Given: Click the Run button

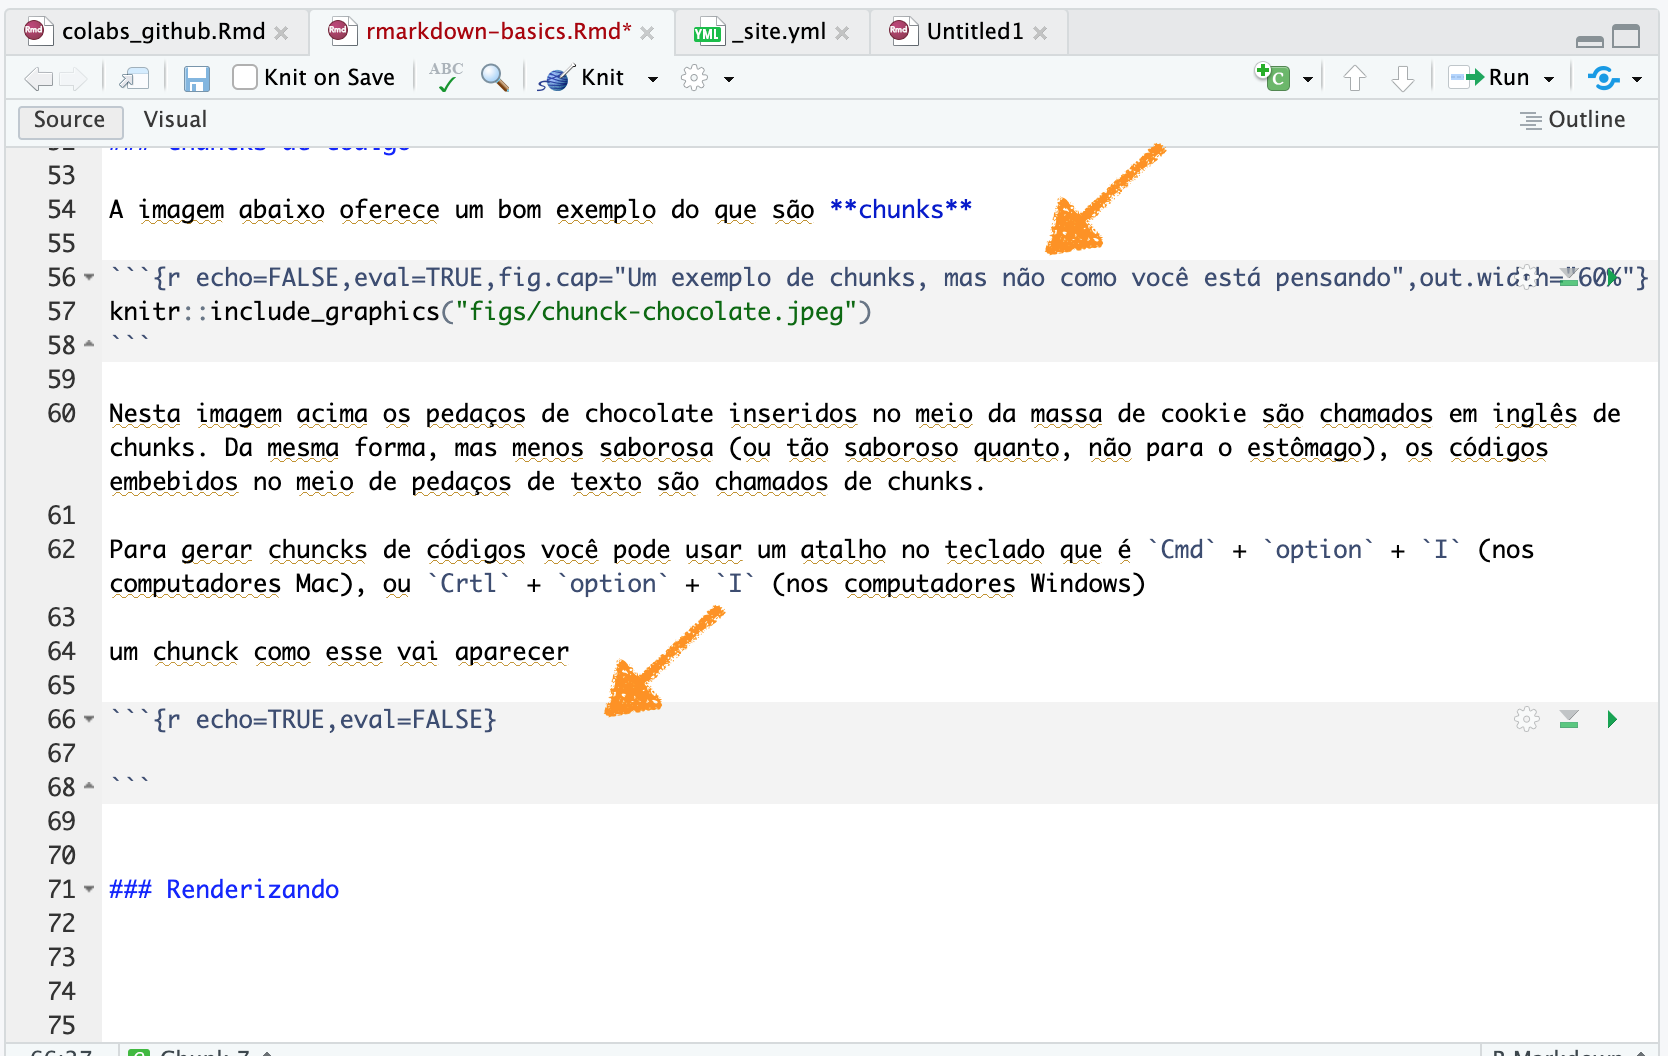Looking at the screenshot, I should (1489, 77).
